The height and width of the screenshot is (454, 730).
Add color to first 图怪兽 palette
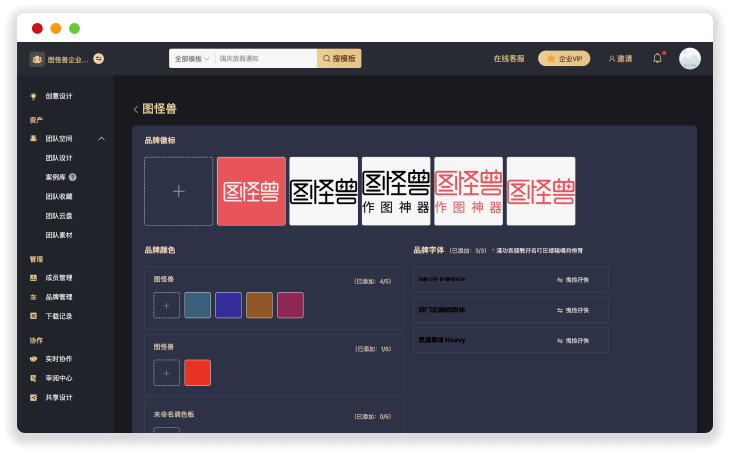(x=167, y=305)
